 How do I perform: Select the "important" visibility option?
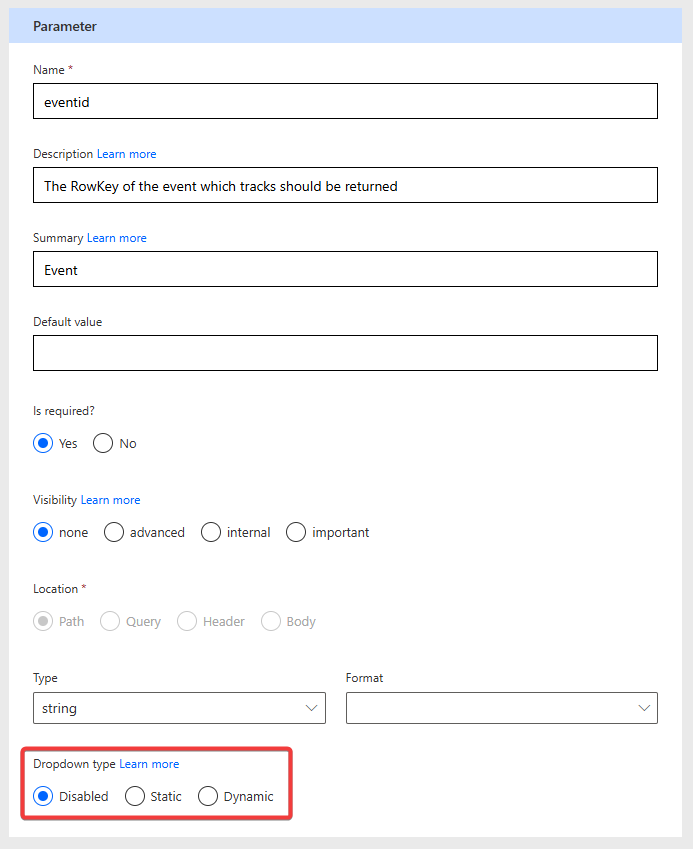[x=296, y=532]
